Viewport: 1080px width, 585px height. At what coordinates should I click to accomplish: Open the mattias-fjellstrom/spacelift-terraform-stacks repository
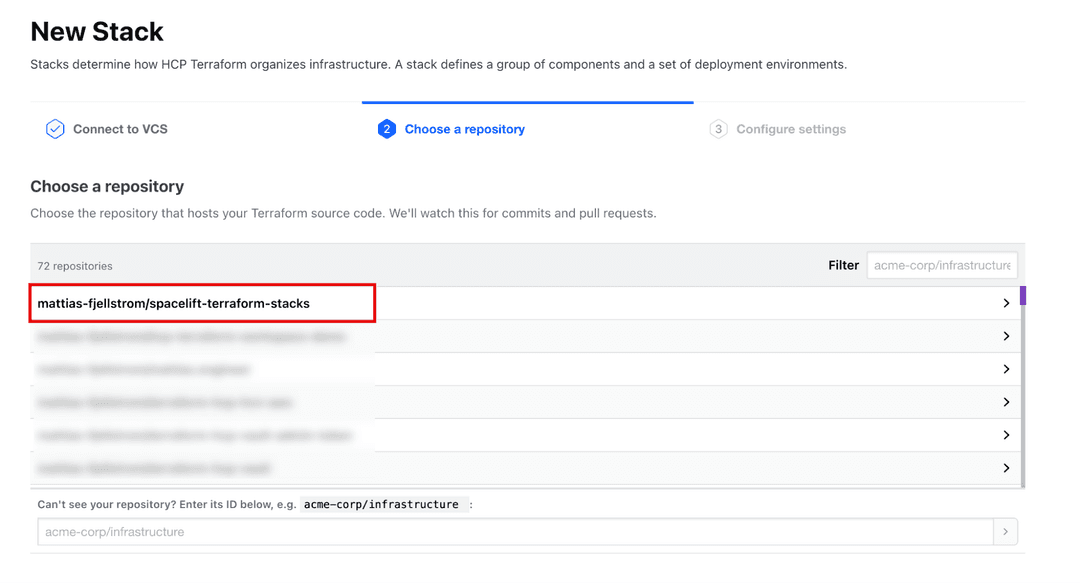coord(172,302)
